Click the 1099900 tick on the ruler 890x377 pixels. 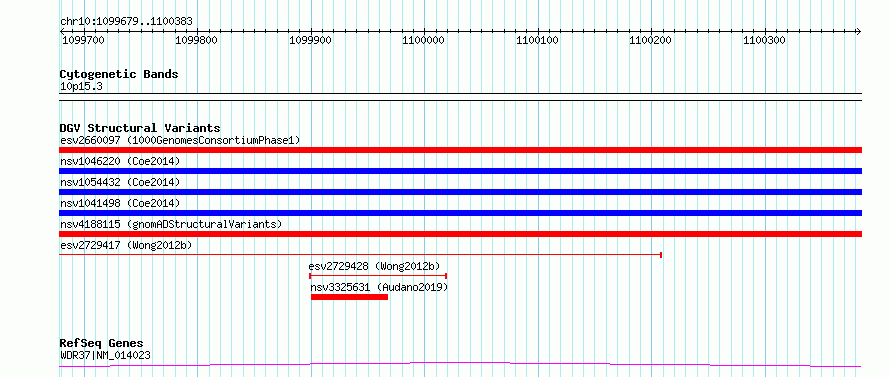point(310,40)
